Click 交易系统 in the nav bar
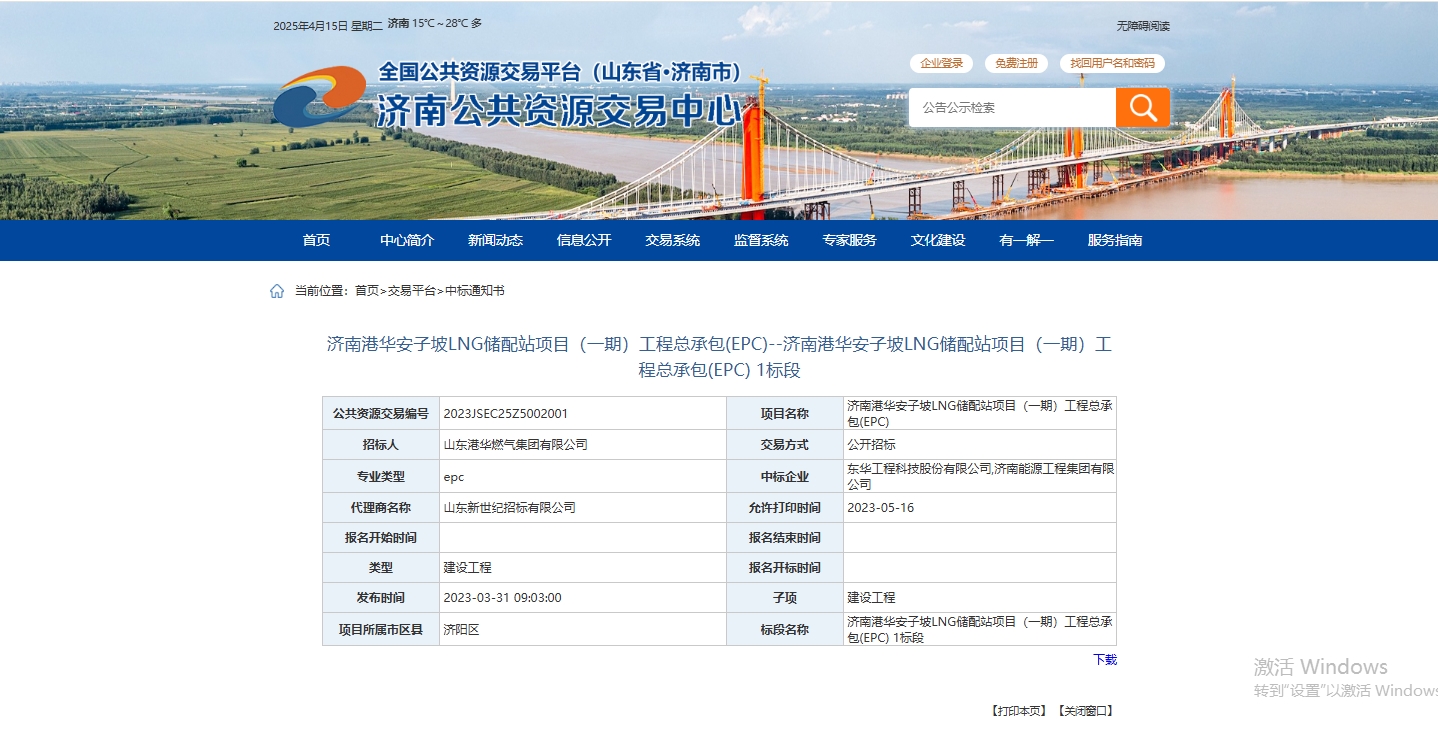1438x730 pixels. 672,240
